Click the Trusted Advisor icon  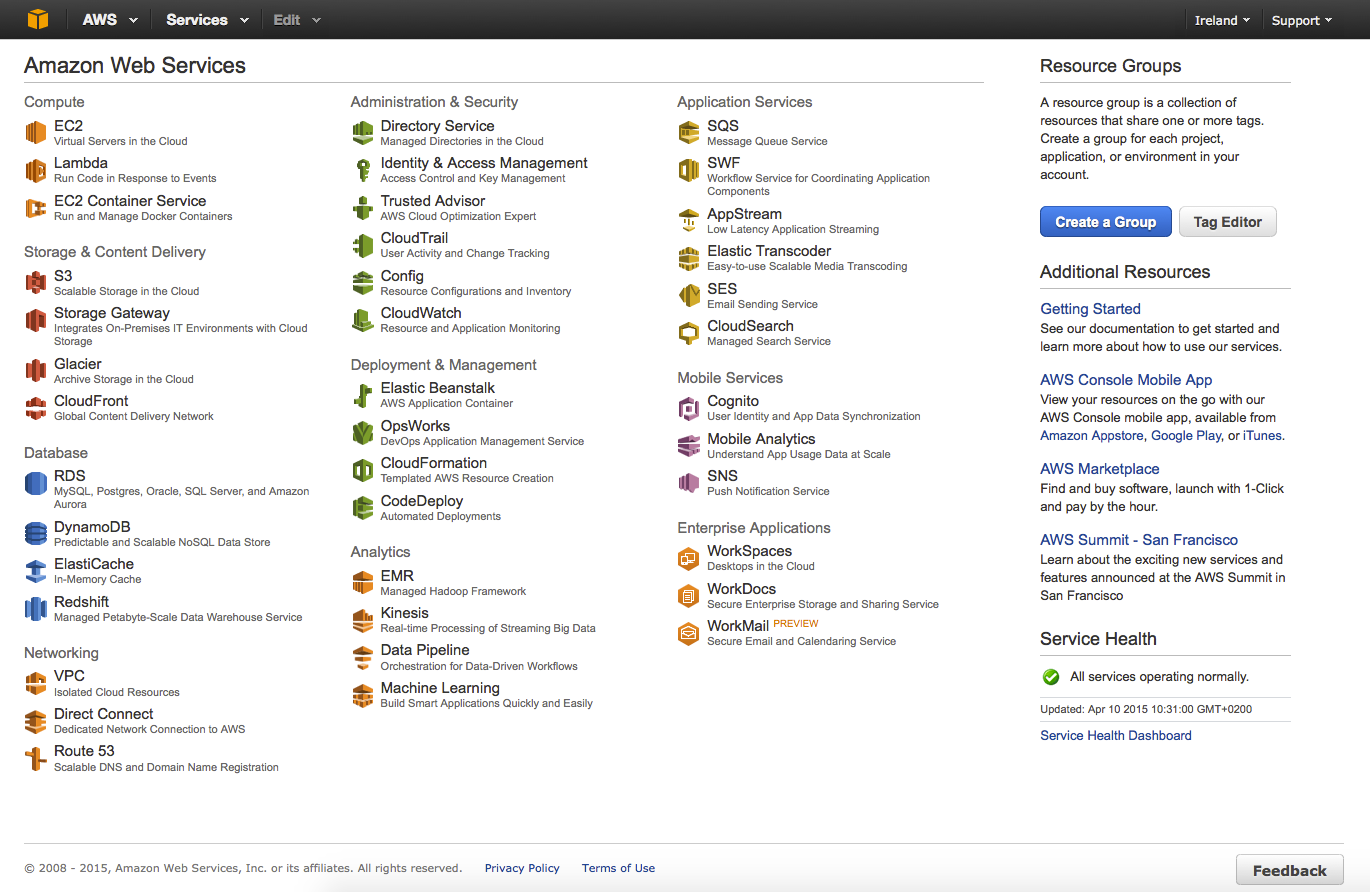[x=363, y=208]
